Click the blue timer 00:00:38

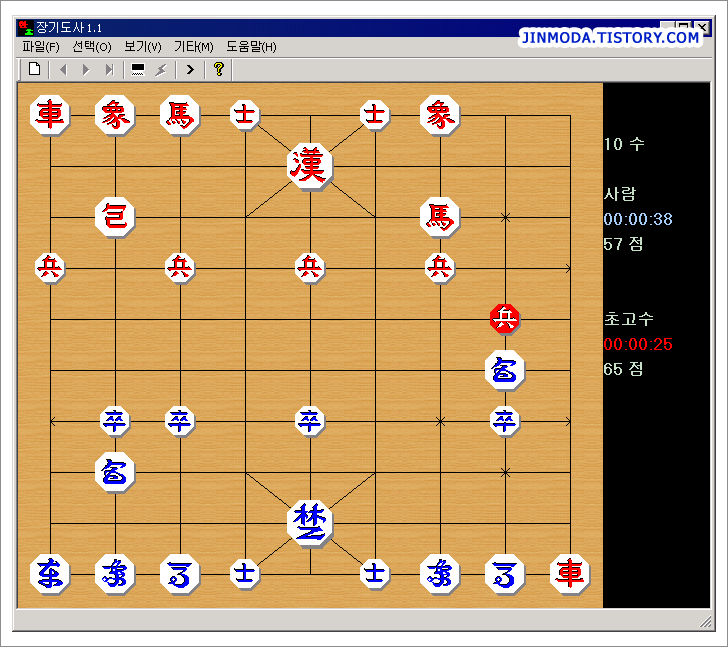click(x=638, y=219)
